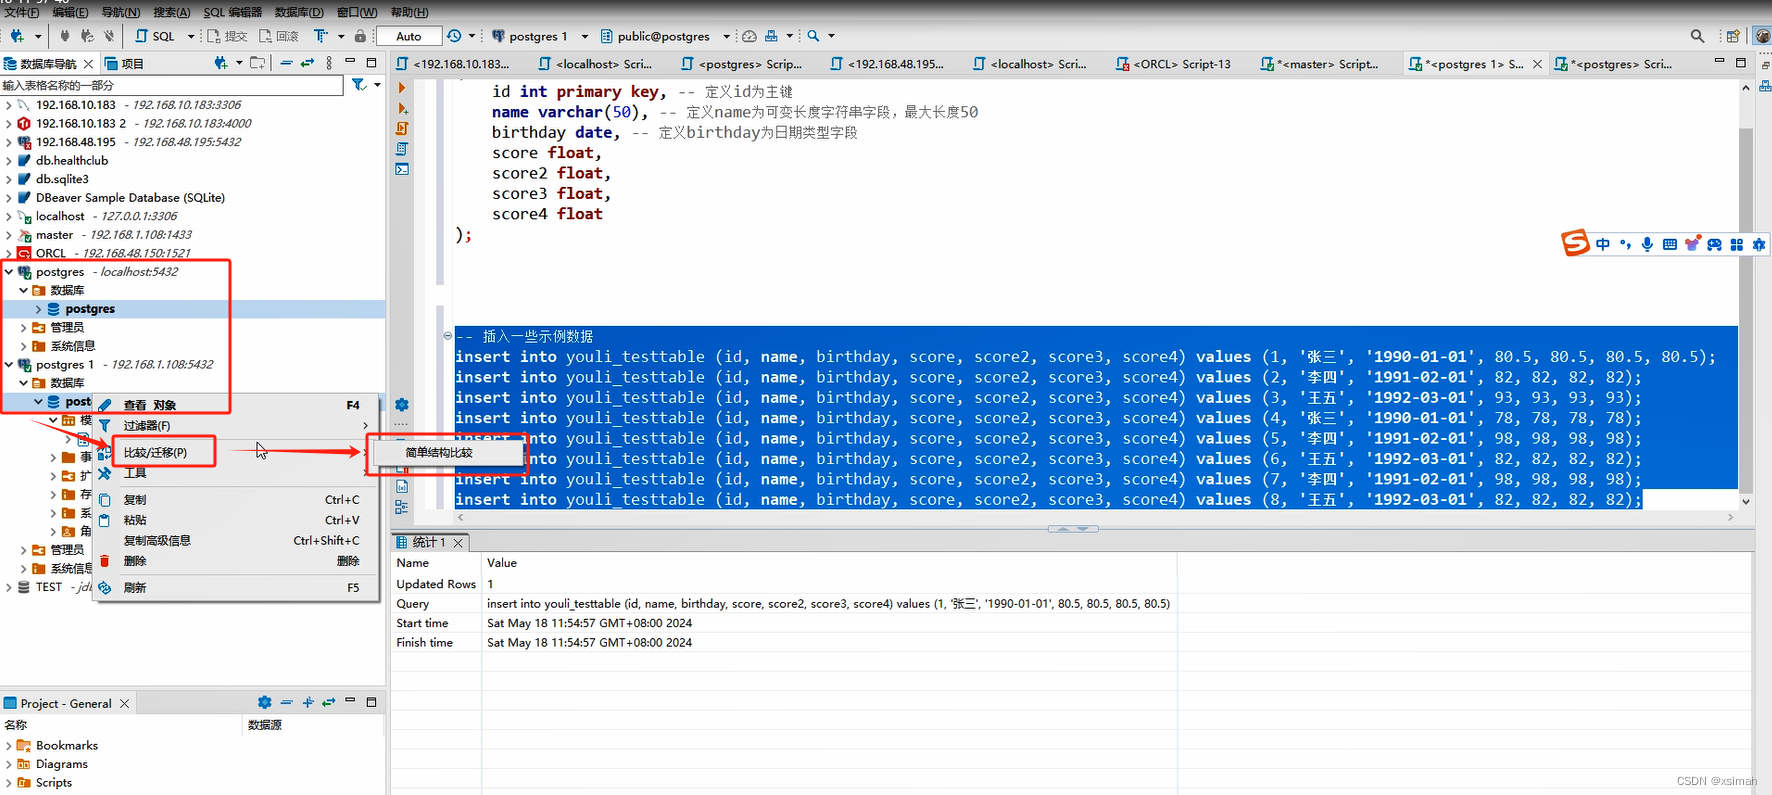Click the lock icon in main toolbar
Viewport: 1772px width, 795px height.
[x=360, y=36]
